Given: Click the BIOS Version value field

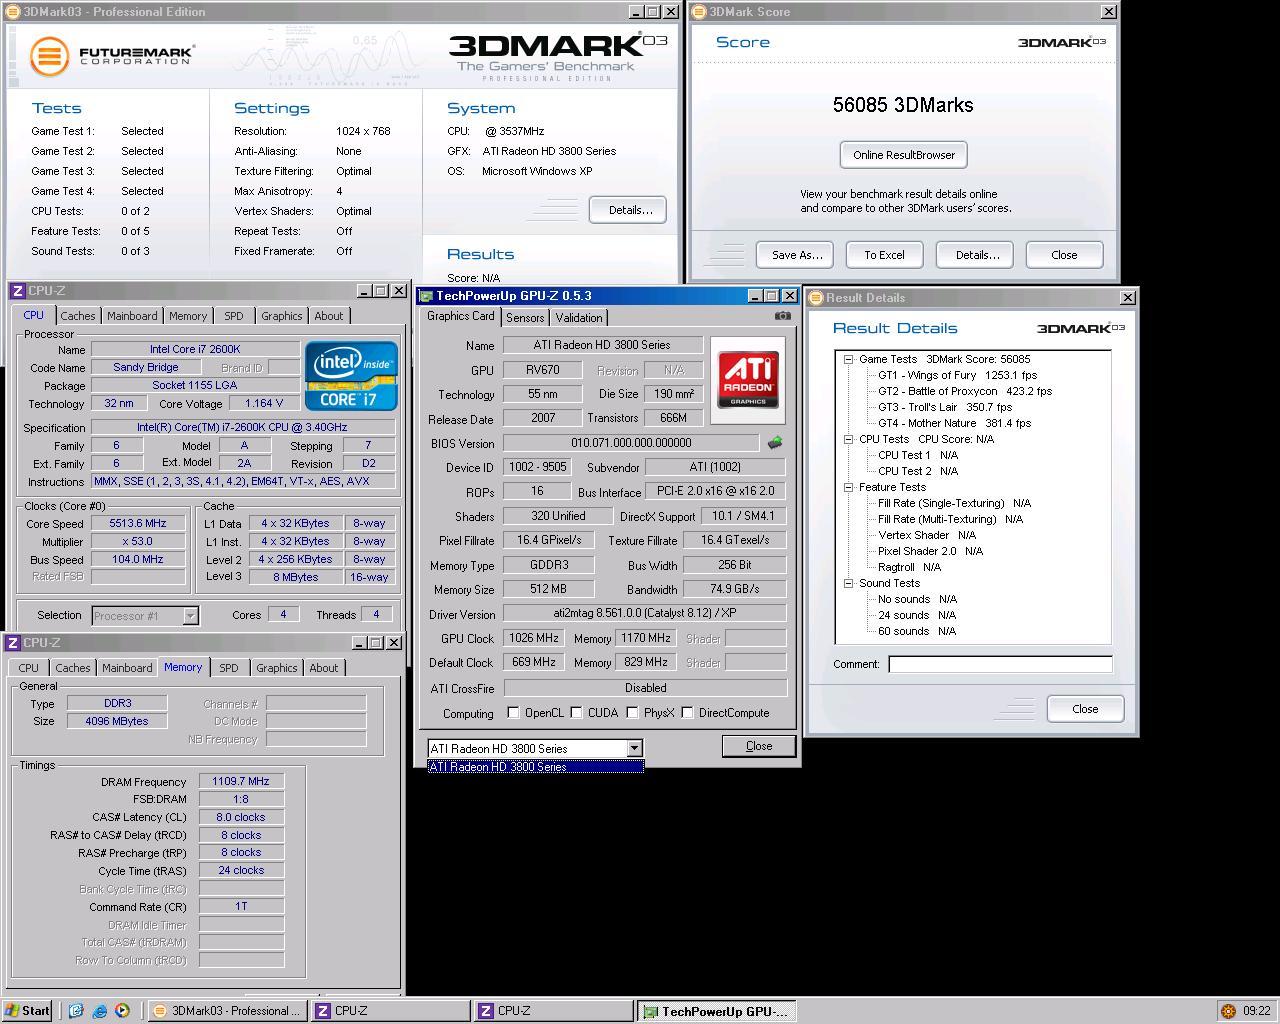Looking at the screenshot, I should (x=631, y=443).
